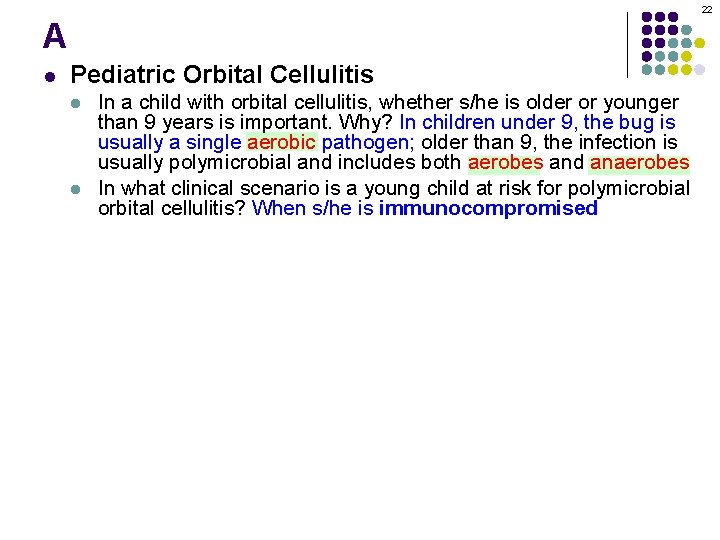The image size is (720, 540).
Task: Click the pale lavender dot in dot grid
Action: tap(699, 70)
